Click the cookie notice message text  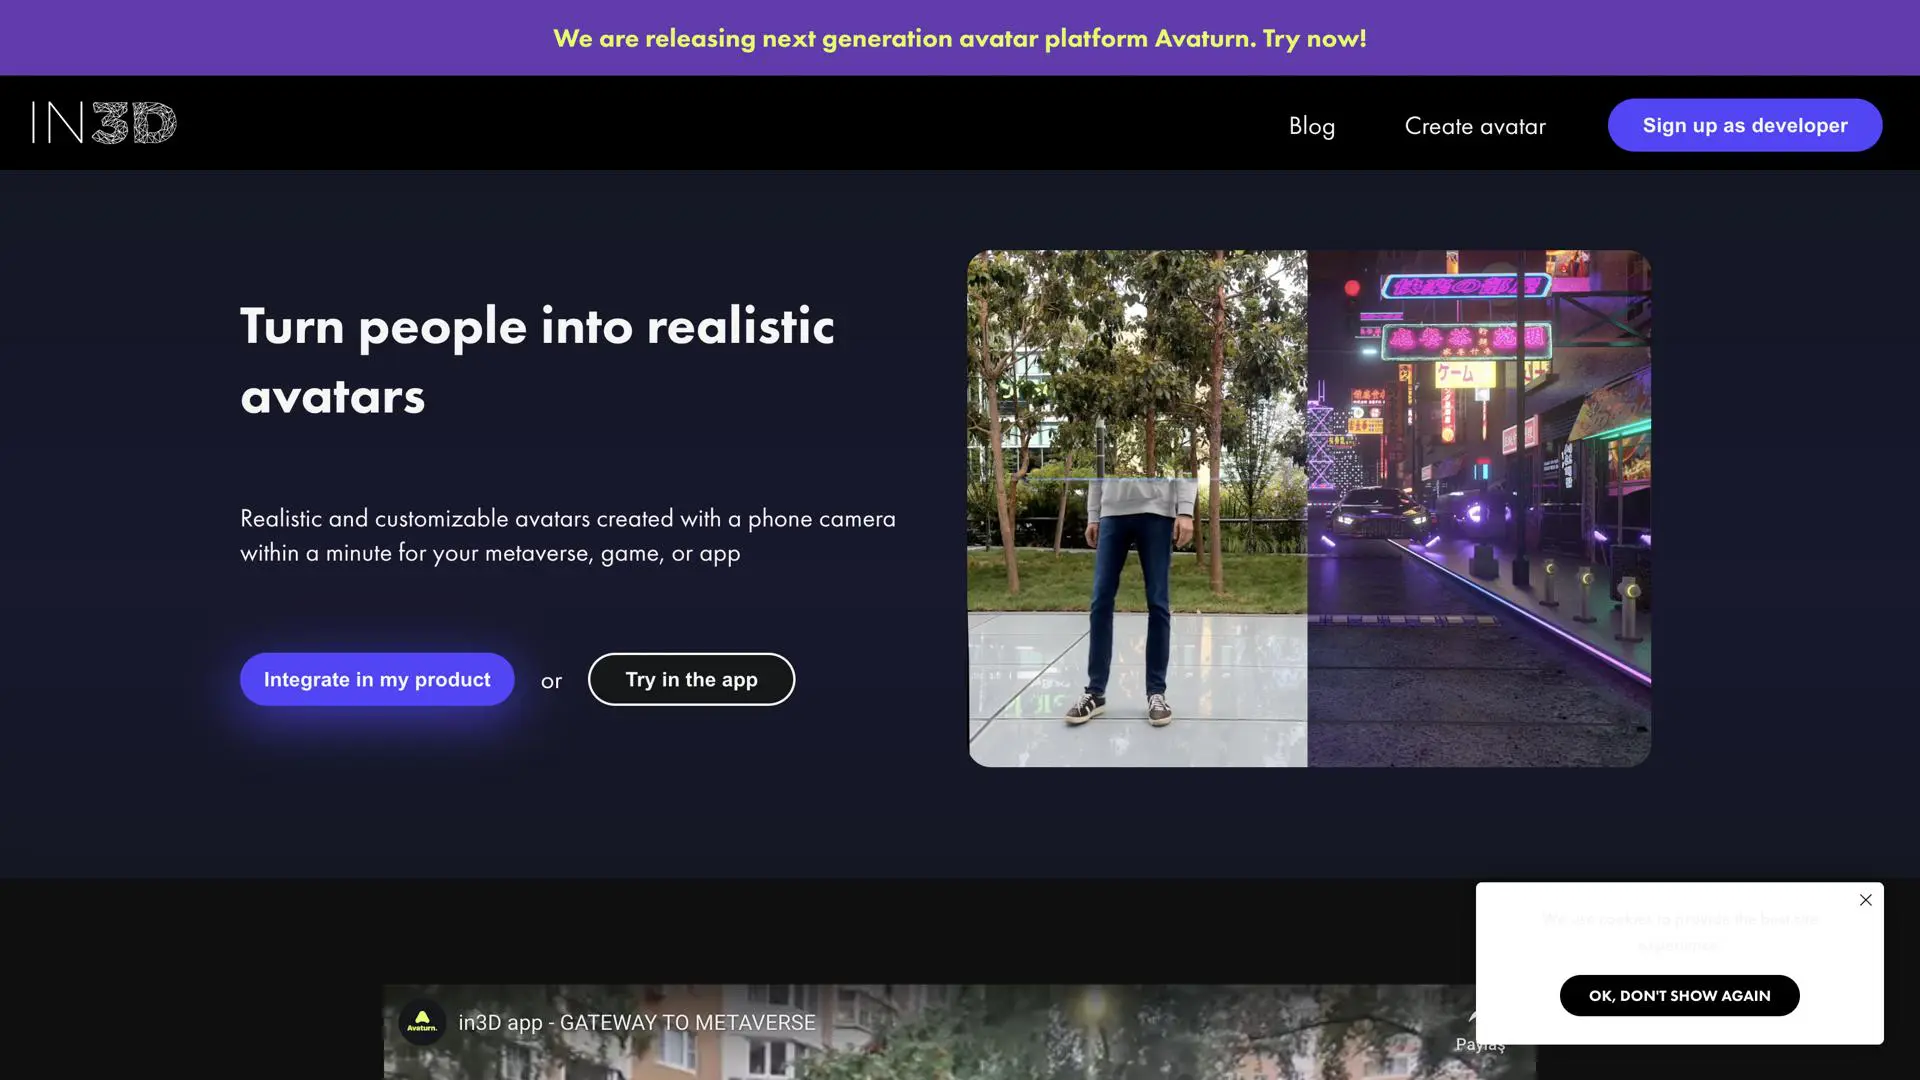[x=1679, y=931]
